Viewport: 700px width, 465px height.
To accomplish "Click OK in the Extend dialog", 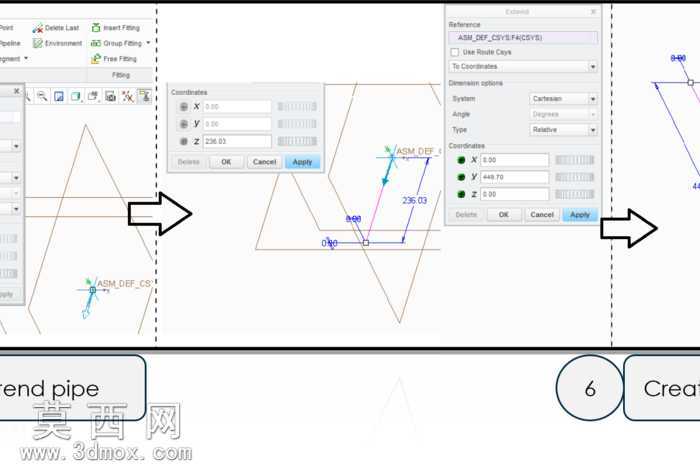I will pyautogui.click(x=504, y=215).
